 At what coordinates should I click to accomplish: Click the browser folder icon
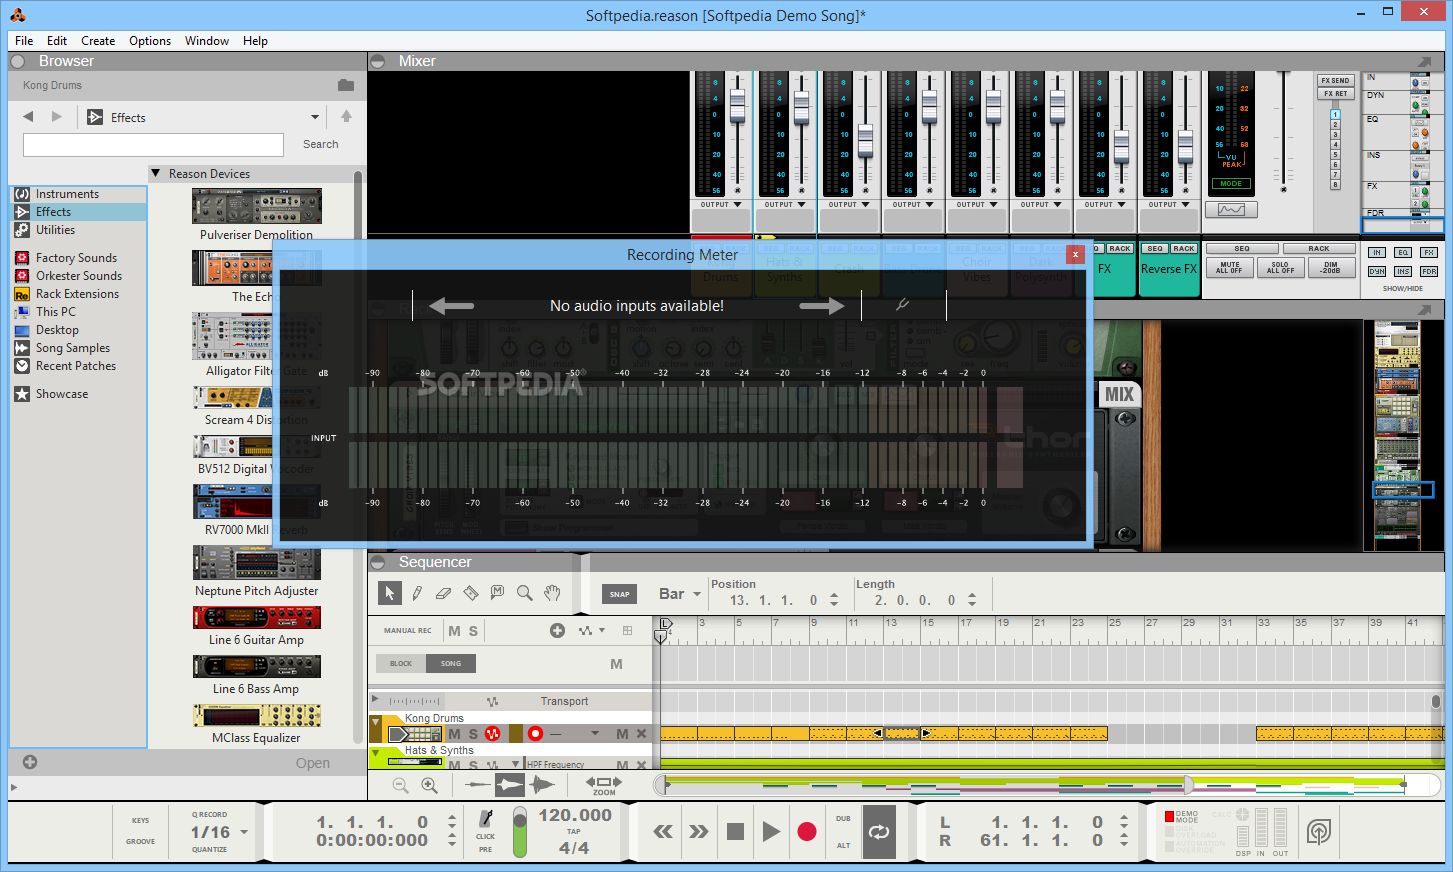pyautogui.click(x=346, y=85)
